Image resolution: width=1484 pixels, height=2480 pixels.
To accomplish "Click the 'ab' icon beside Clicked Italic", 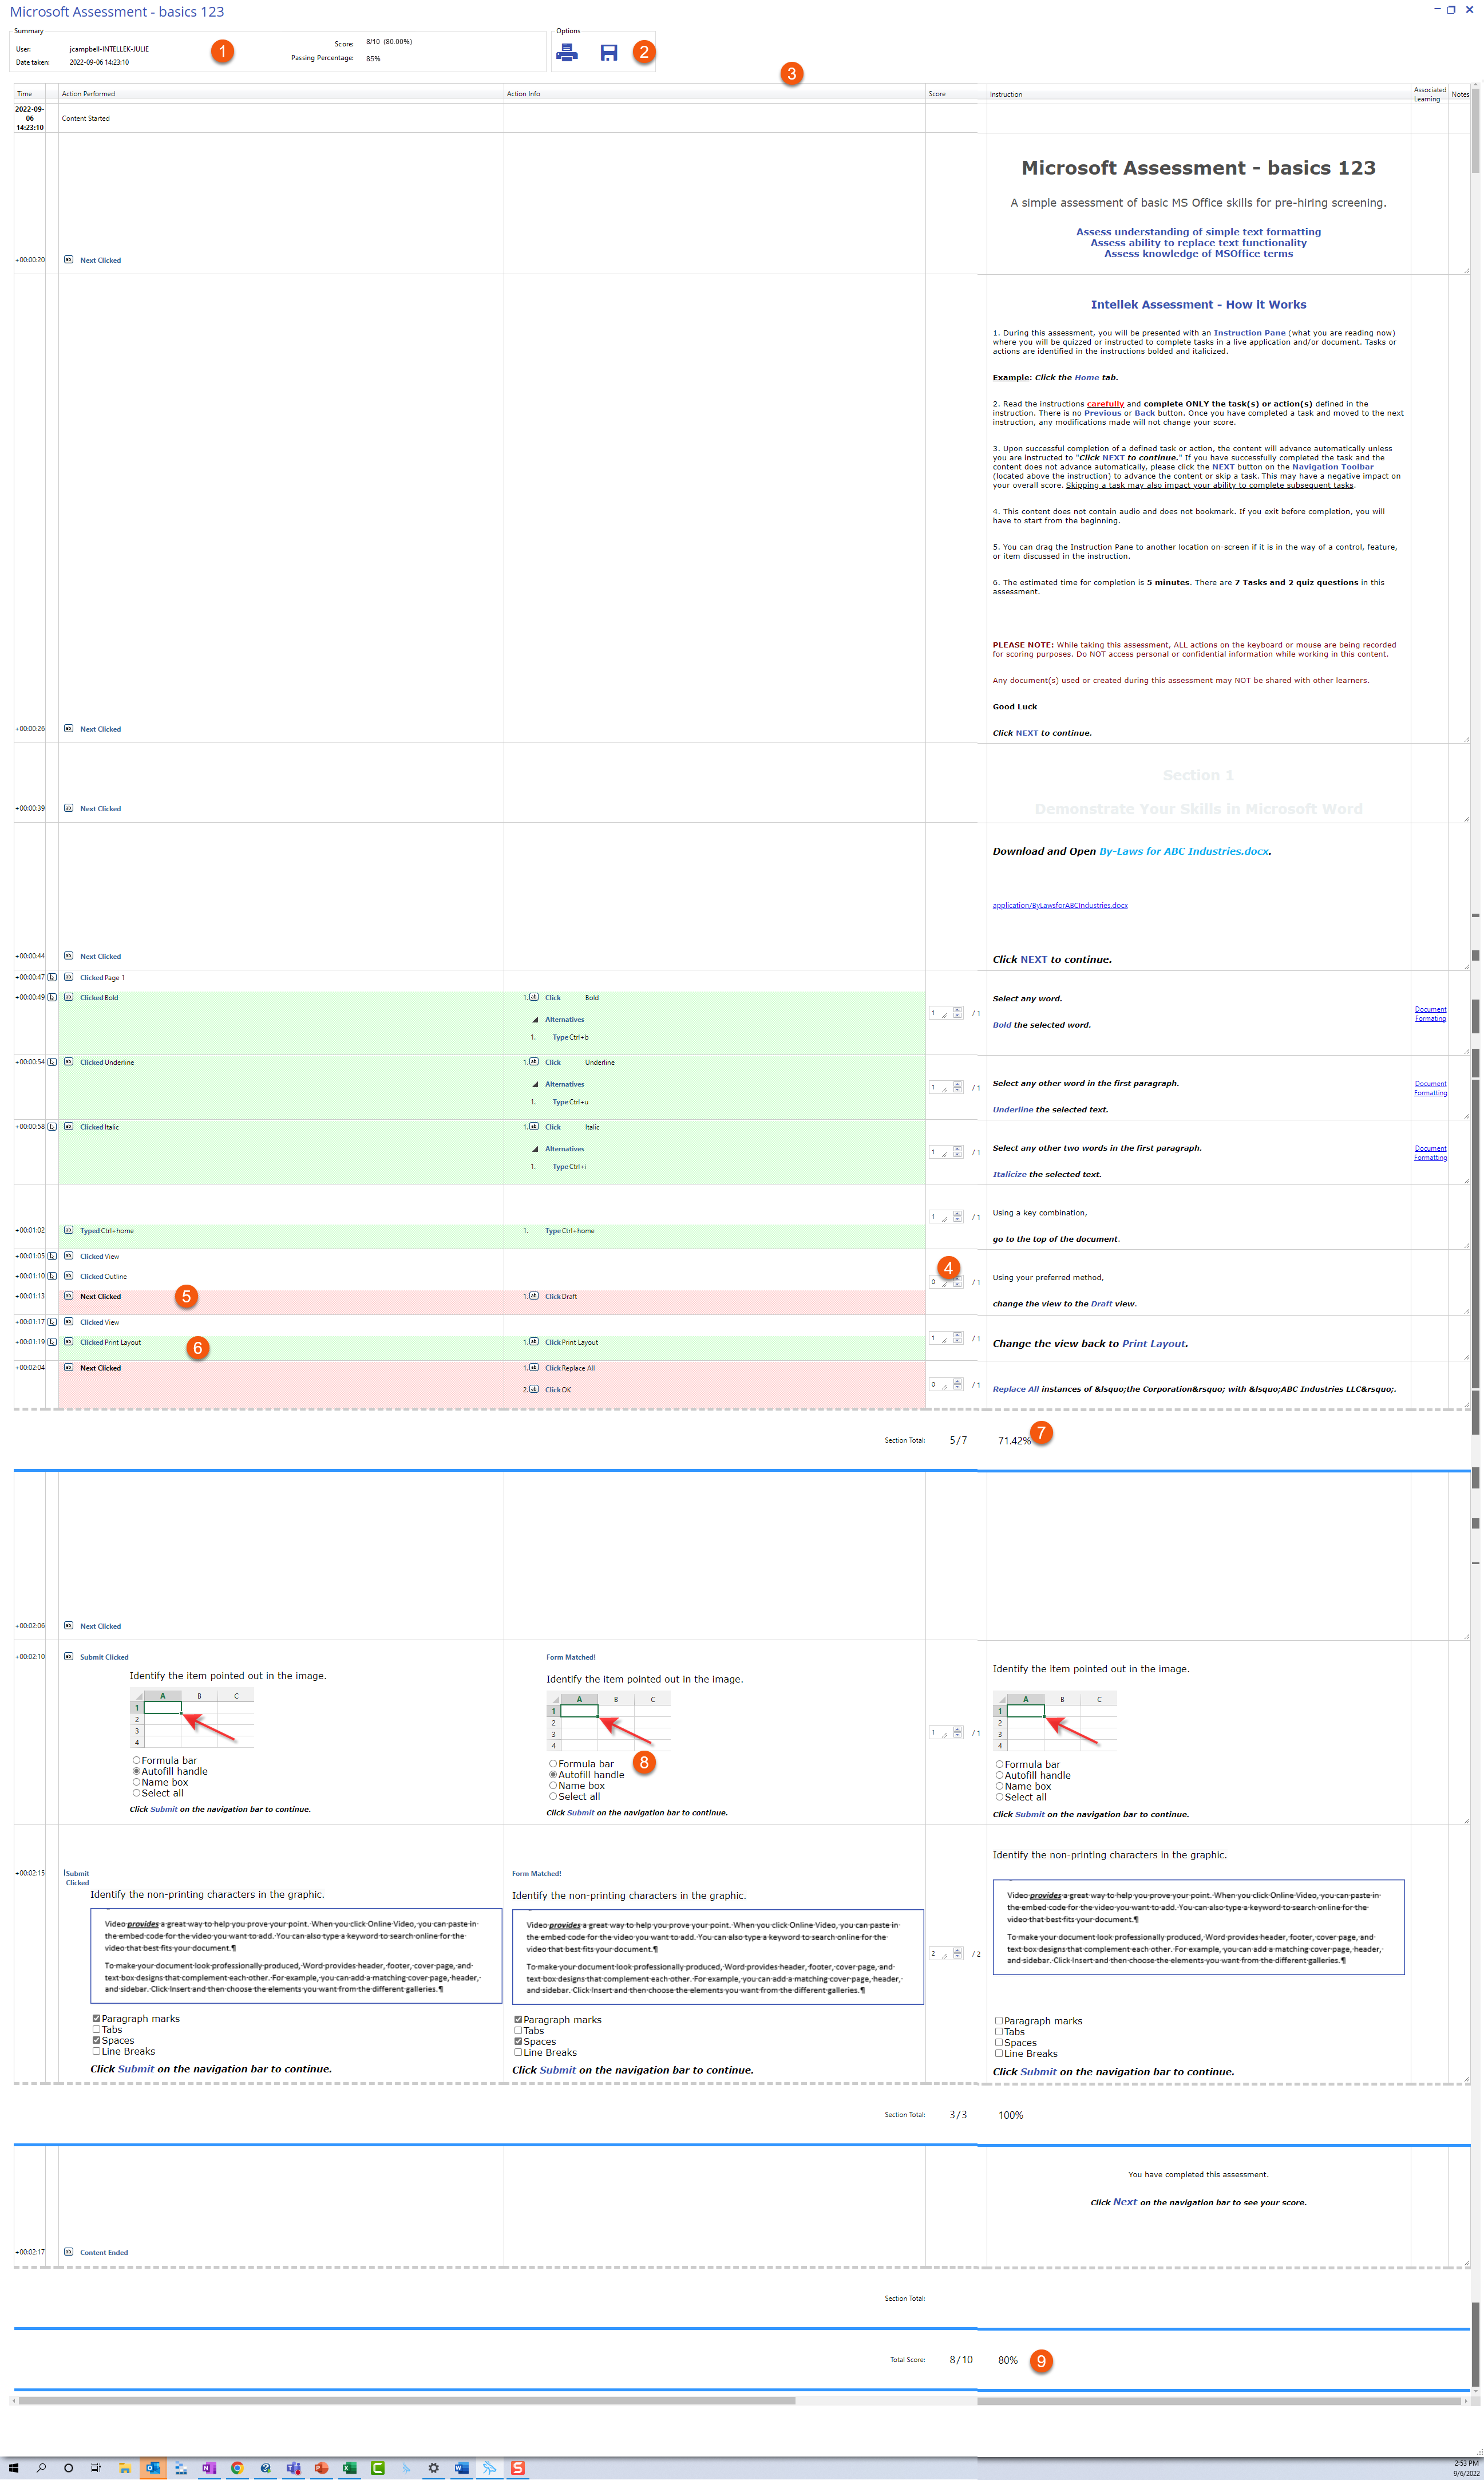I will pos(68,1127).
